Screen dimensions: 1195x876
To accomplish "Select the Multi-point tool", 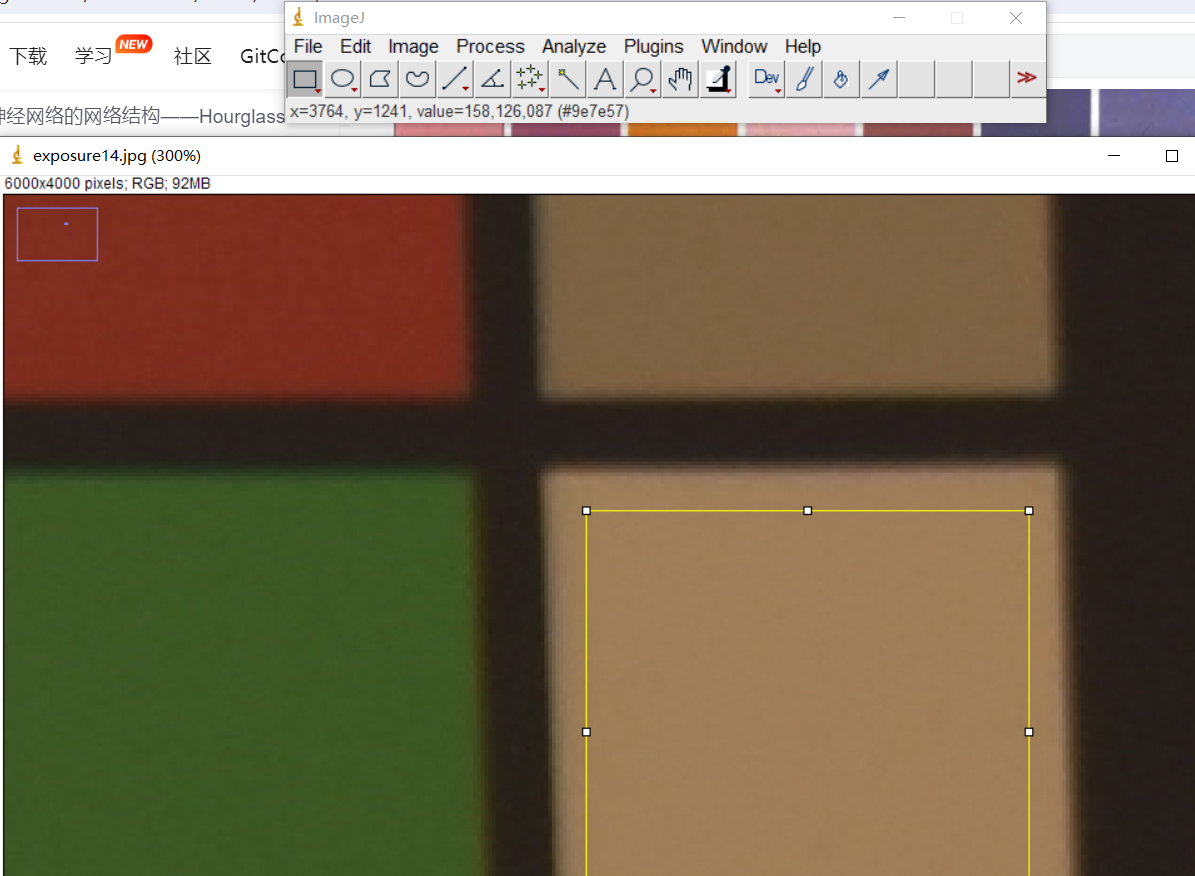I will click(529, 79).
